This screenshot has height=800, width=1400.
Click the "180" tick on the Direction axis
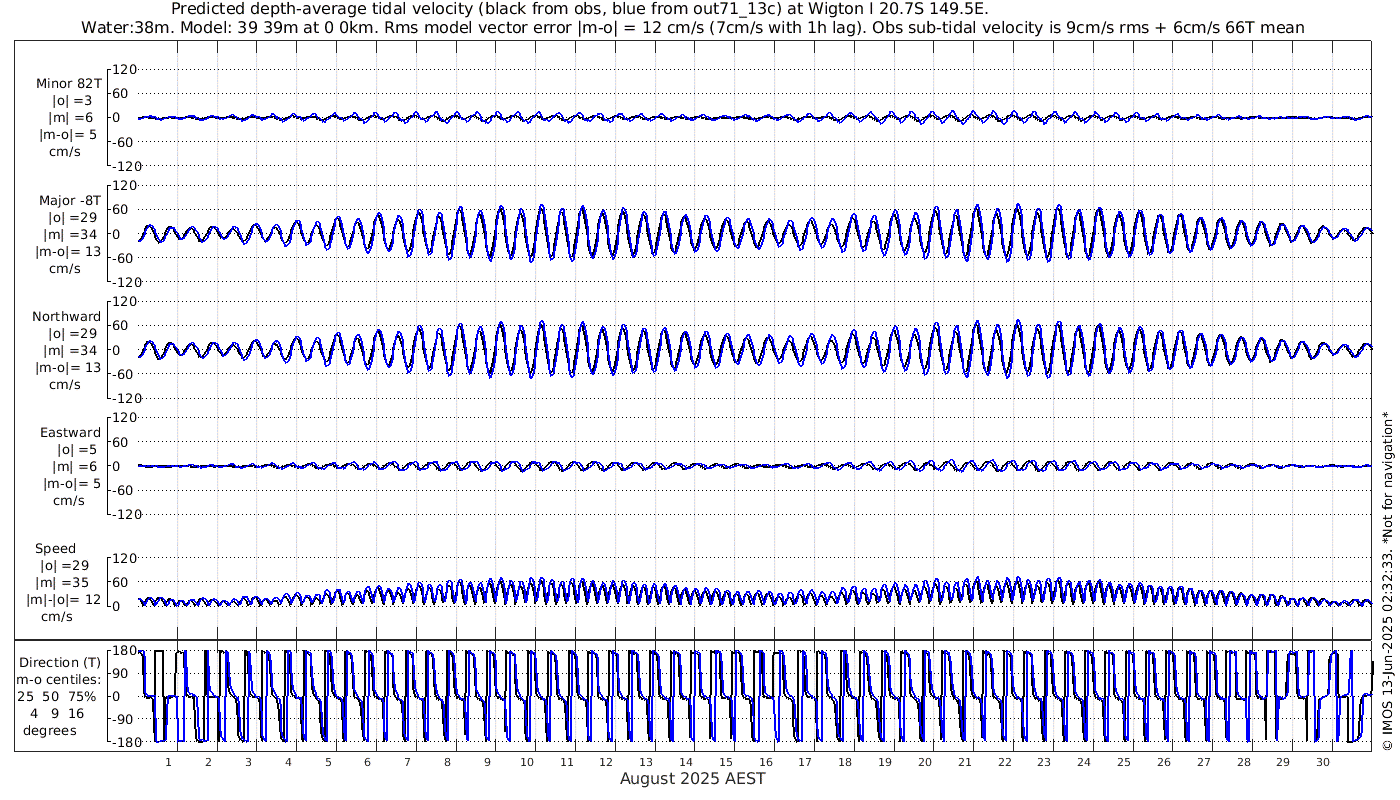124,652
